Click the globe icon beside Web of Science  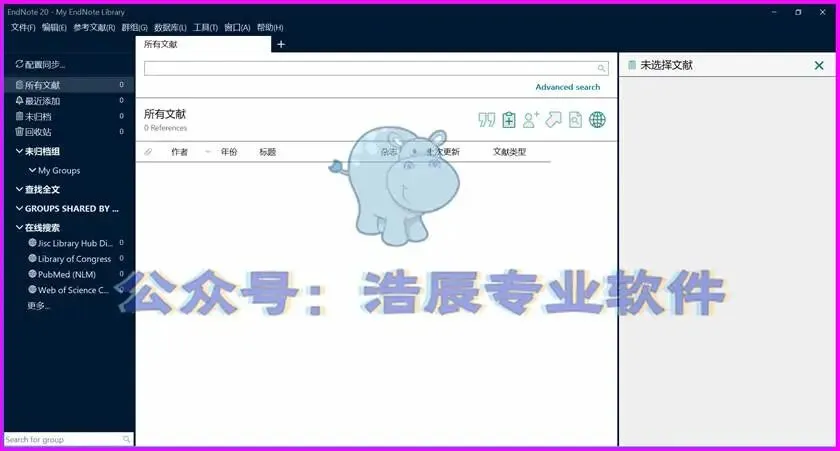click(32, 289)
